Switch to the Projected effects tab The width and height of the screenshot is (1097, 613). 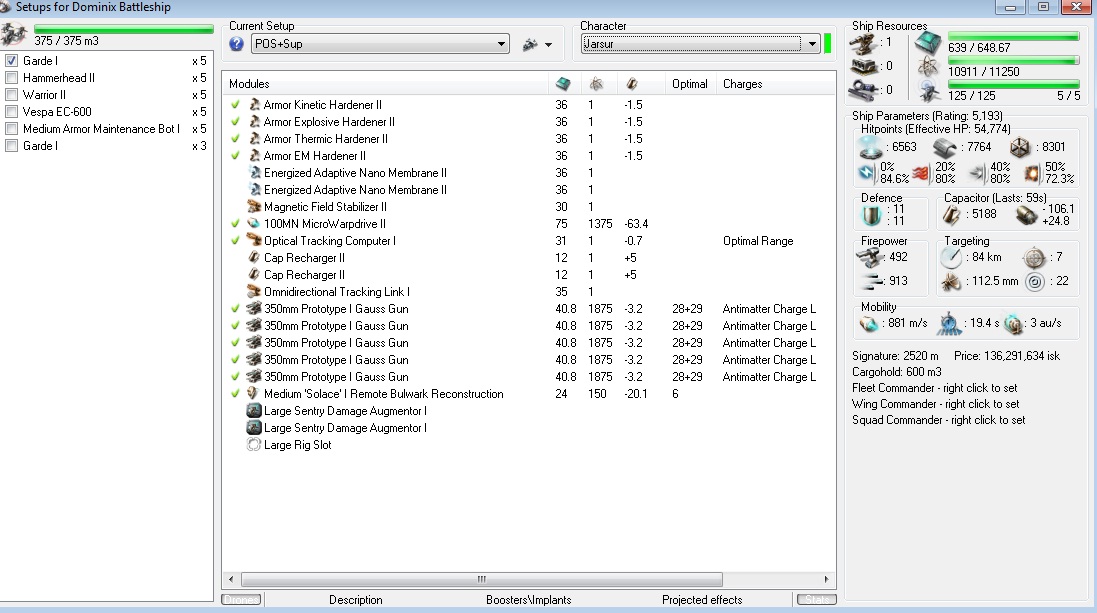coord(702,600)
